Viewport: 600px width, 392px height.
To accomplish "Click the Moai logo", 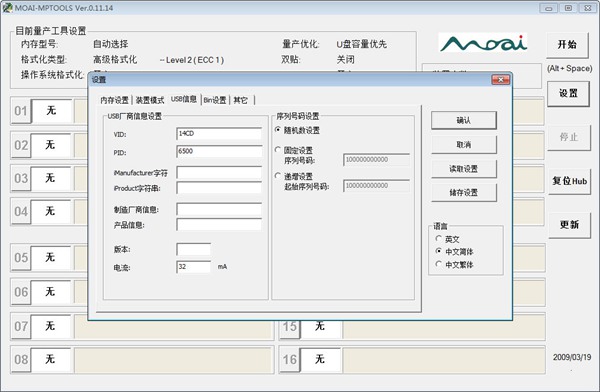I will point(483,42).
